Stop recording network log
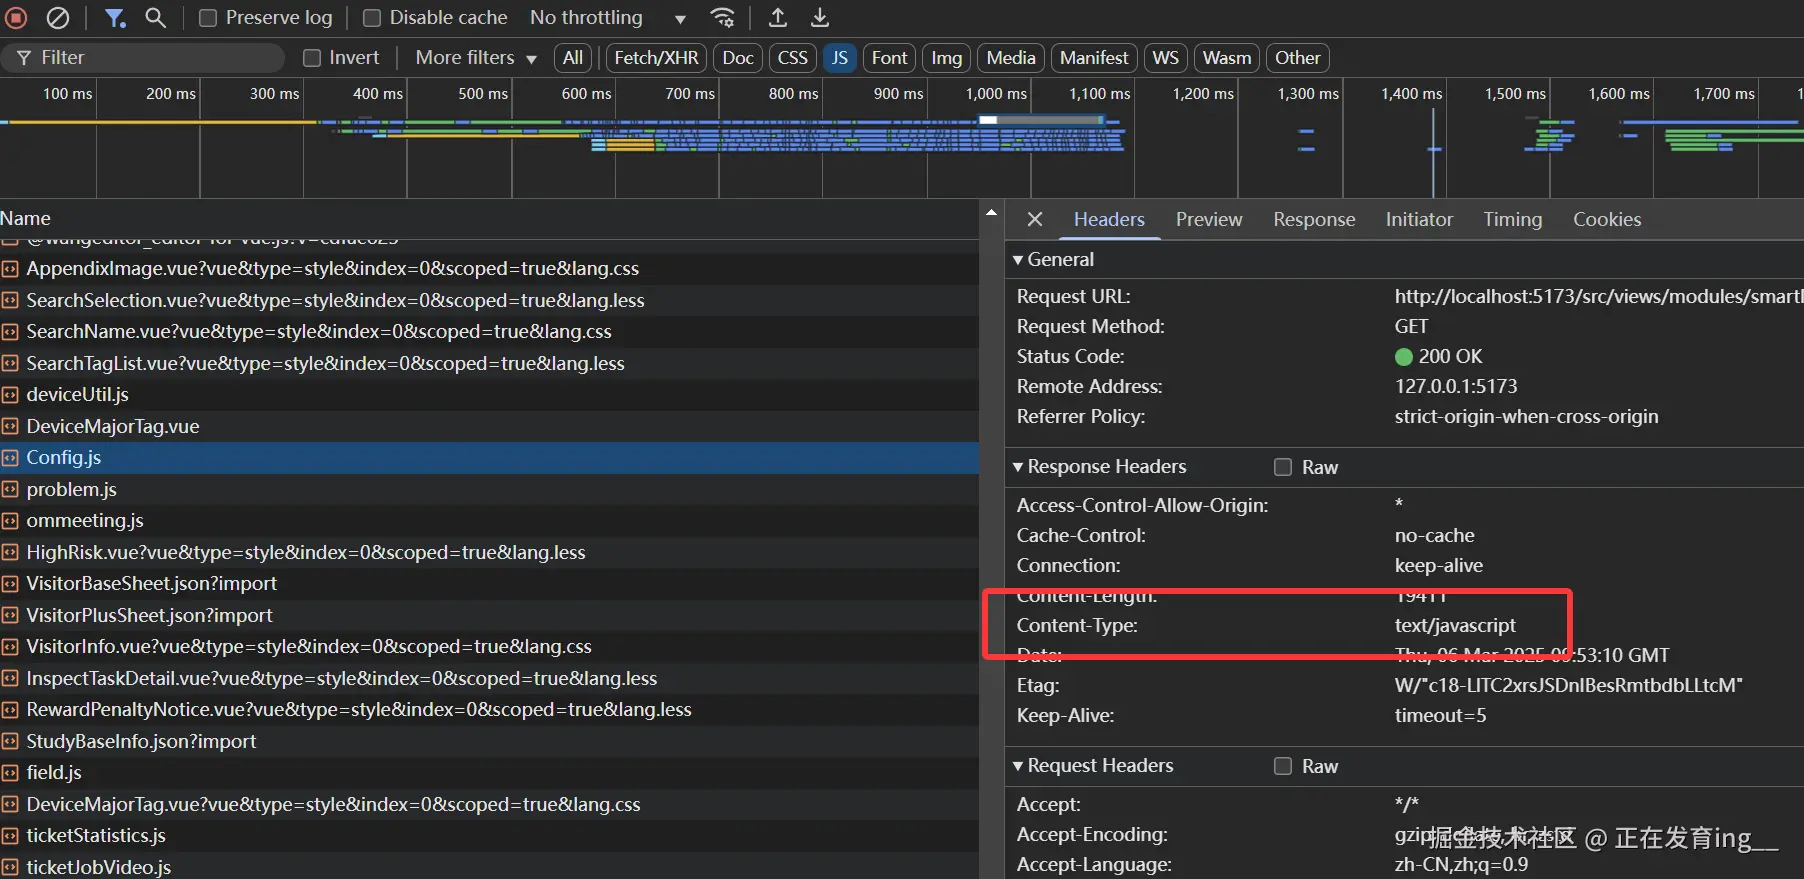Image resolution: width=1804 pixels, height=879 pixels. (16, 18)
